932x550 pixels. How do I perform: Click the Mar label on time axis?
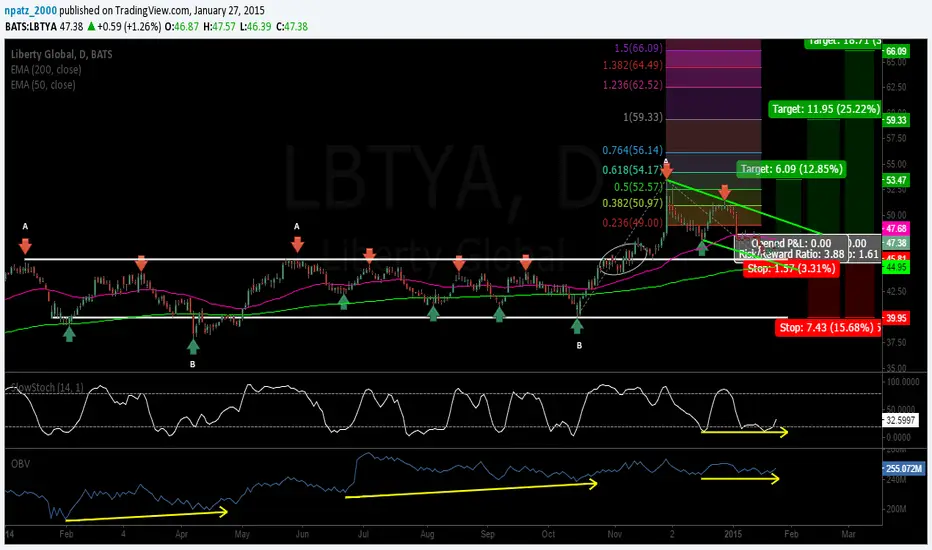click(848, 534)
